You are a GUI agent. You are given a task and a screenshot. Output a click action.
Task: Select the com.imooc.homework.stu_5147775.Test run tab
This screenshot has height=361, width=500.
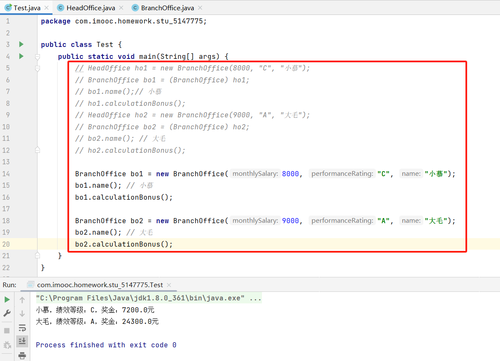click(100, 285)
